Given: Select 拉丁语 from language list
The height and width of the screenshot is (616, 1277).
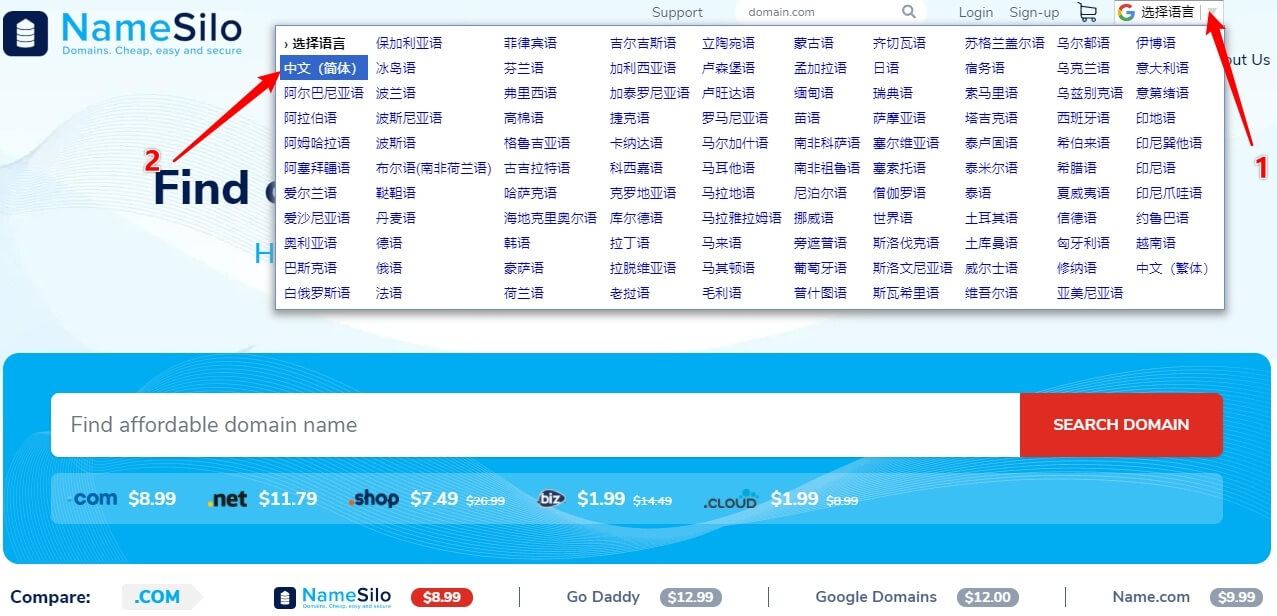Looking at the screenshot, I should point(629,243).
